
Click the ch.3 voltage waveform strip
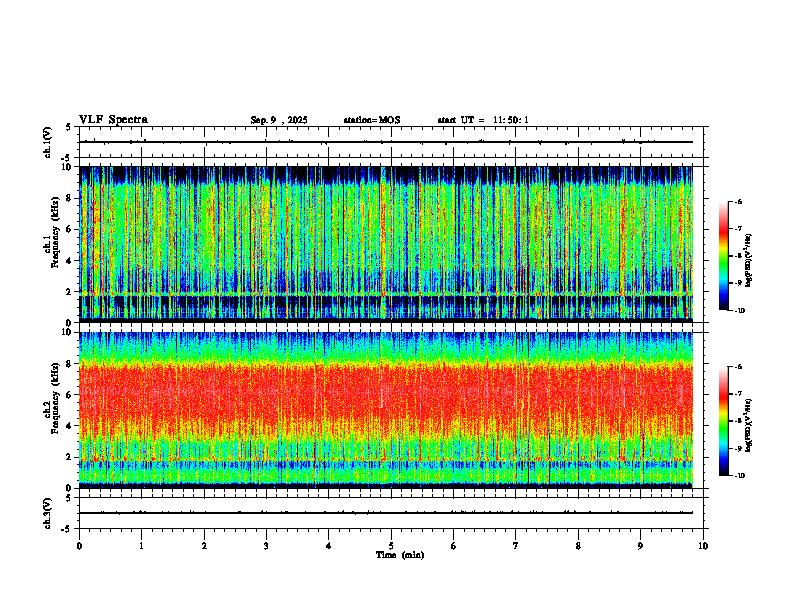click(x=391, y=513)
